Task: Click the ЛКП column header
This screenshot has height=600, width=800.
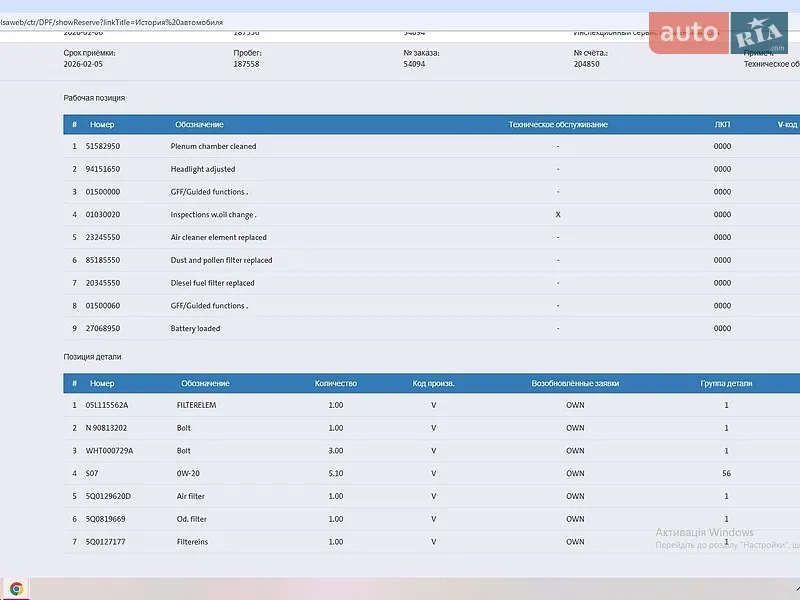Action: (722, 124)
